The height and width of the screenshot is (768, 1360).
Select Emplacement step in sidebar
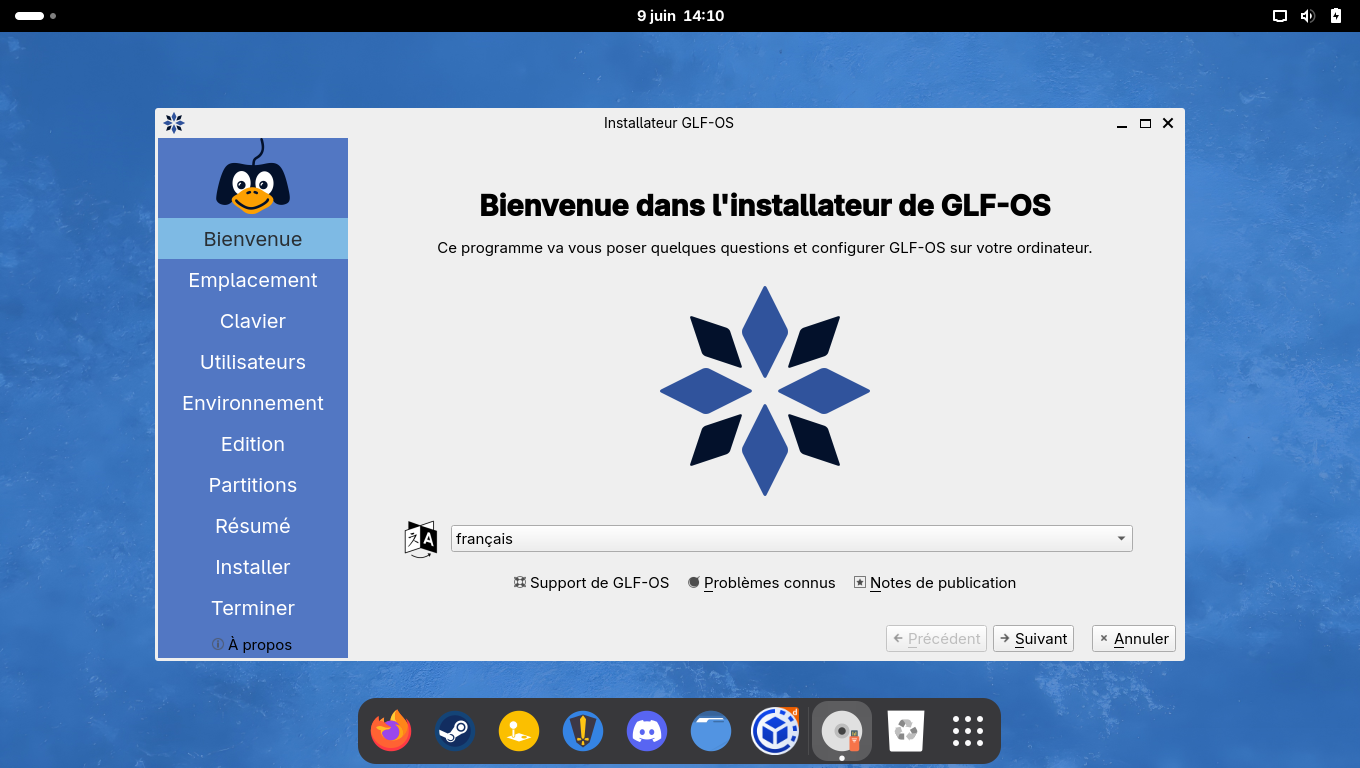(x=253, y=280)
